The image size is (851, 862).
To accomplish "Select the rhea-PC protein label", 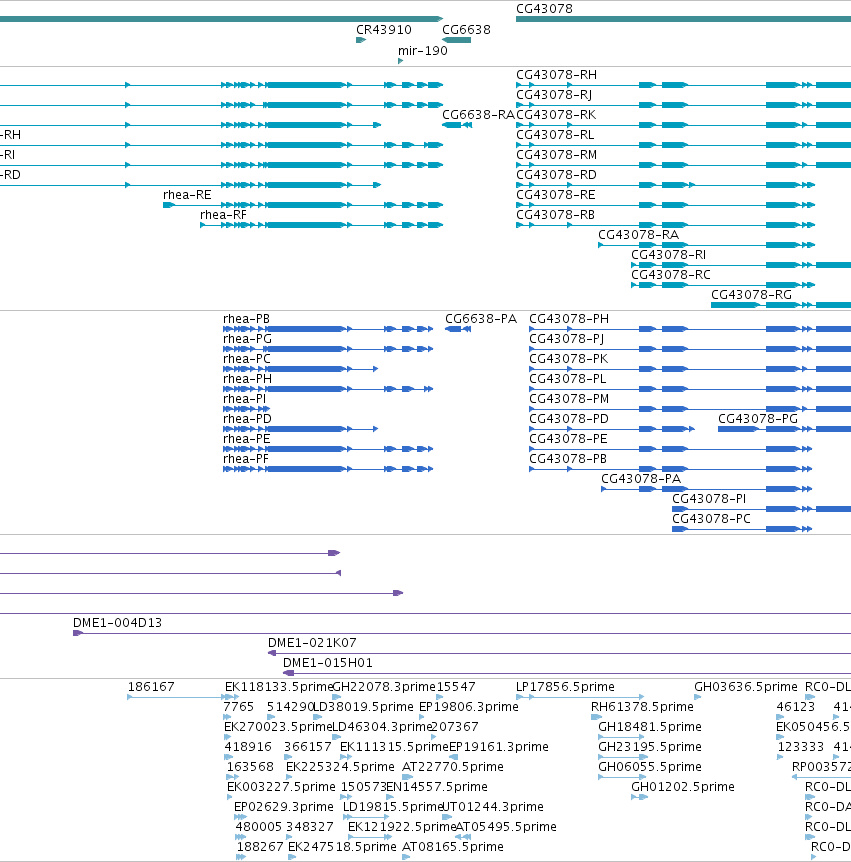I will 247,359.
